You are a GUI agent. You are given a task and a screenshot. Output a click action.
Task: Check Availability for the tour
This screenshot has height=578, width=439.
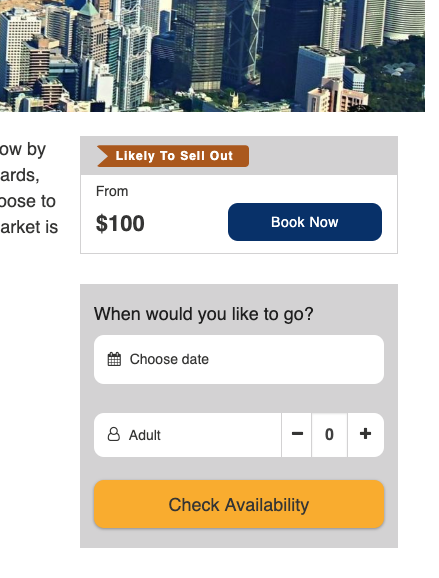tap(239, 504)
